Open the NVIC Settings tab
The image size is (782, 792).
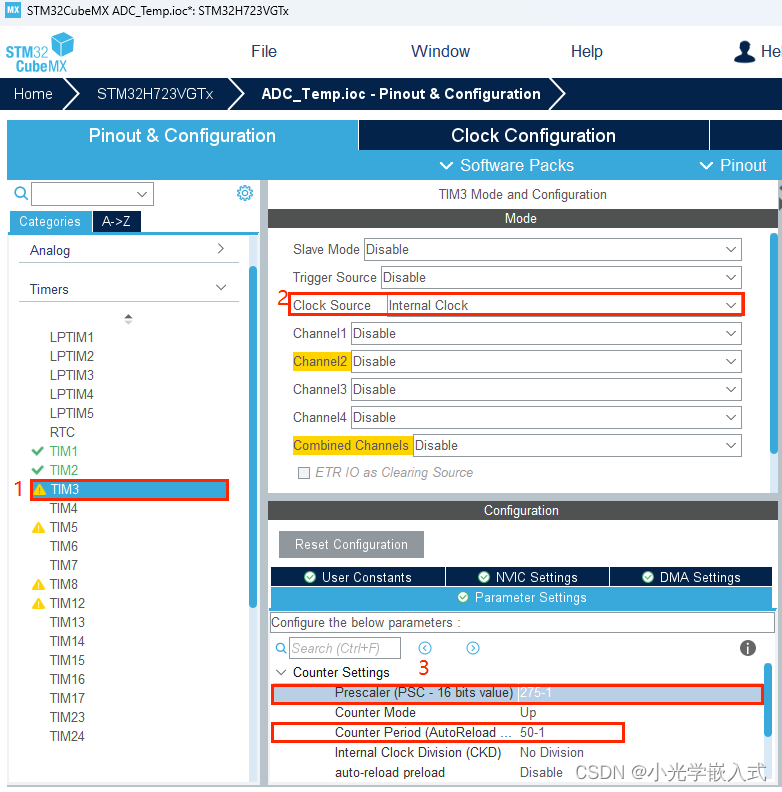527,577
